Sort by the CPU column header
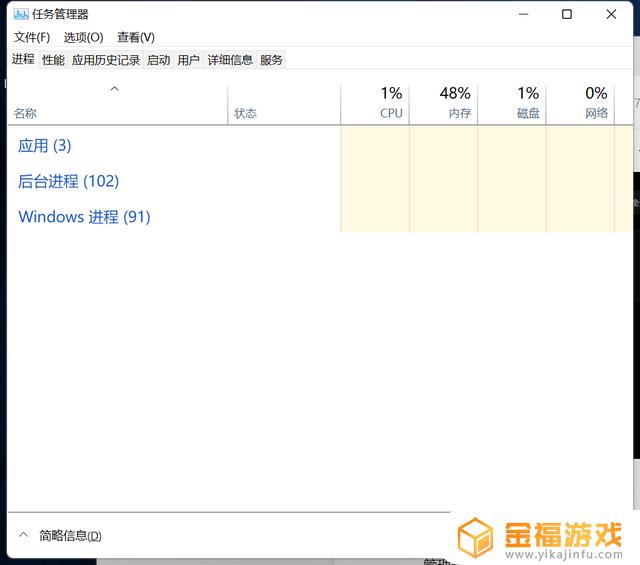The height and width of the screenshot is (565, 640). coord(375,104)
